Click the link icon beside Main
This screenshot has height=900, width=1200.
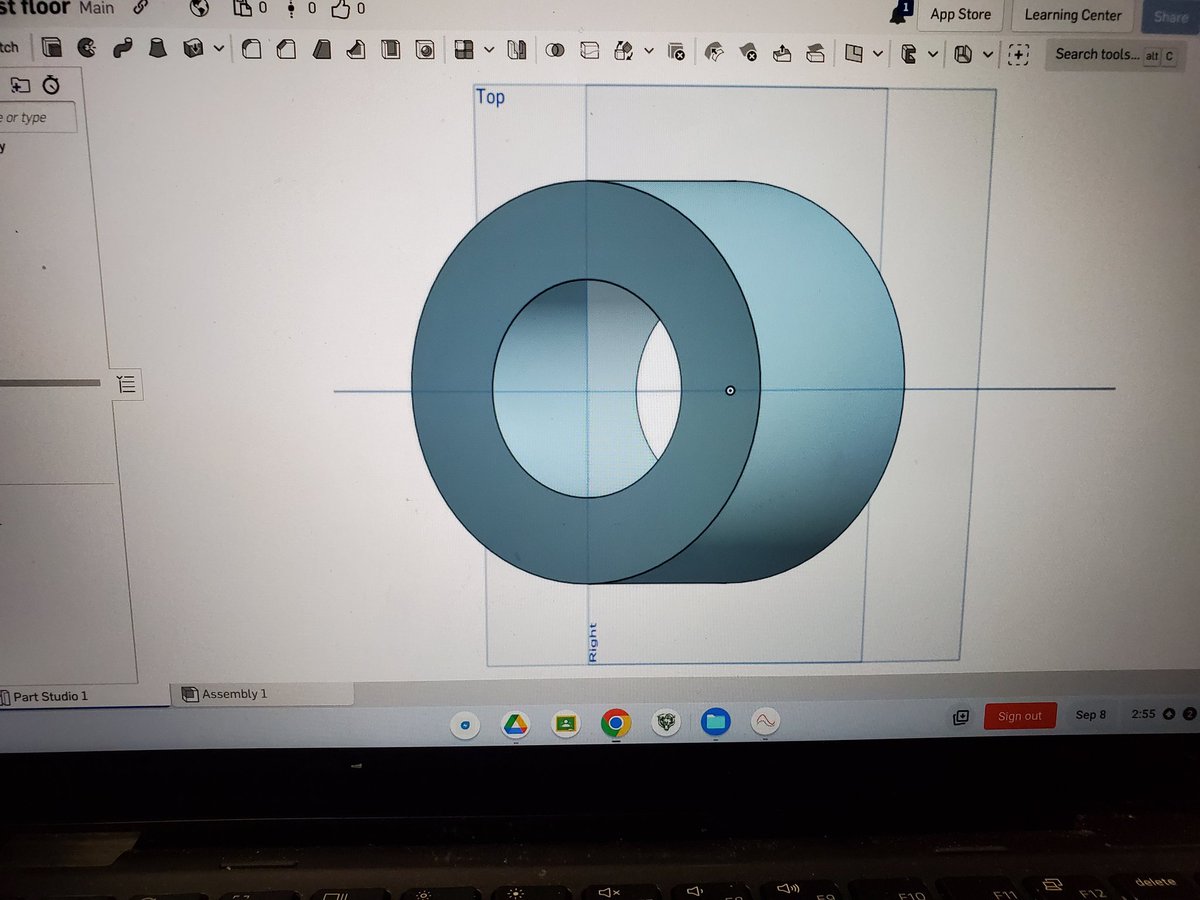coord(142,8)
